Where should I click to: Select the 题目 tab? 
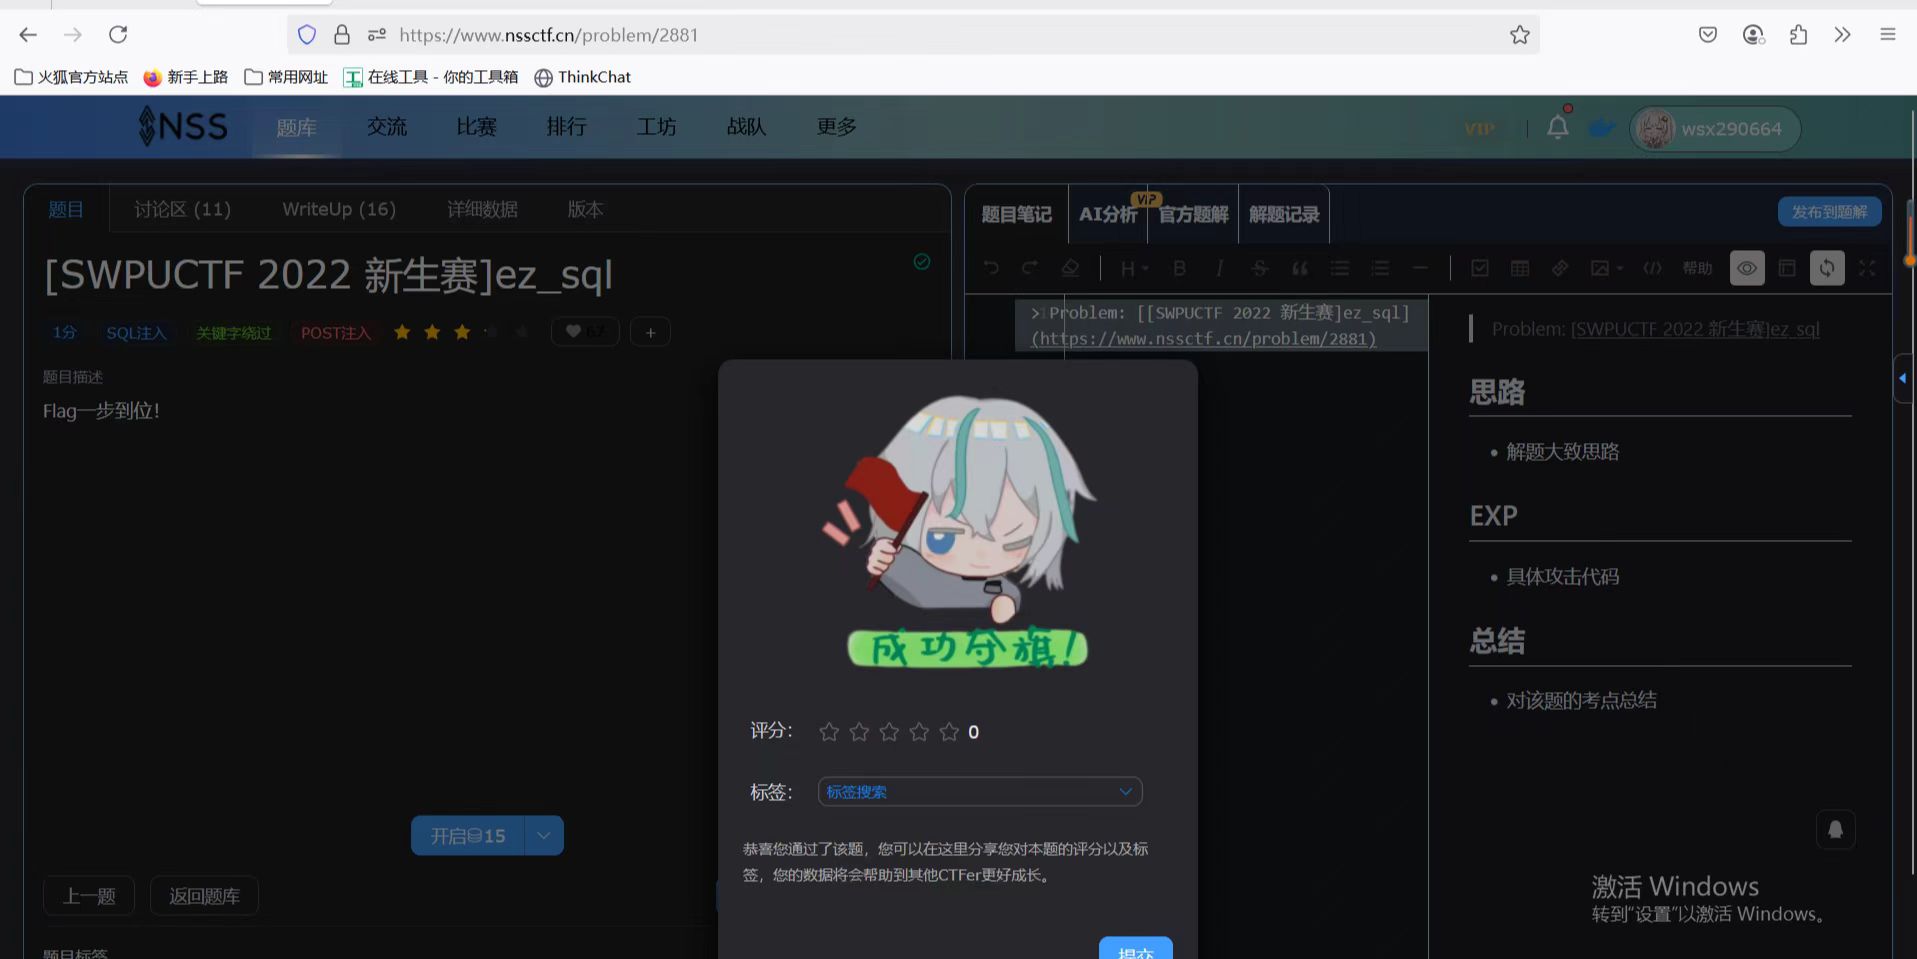(66, 209)
